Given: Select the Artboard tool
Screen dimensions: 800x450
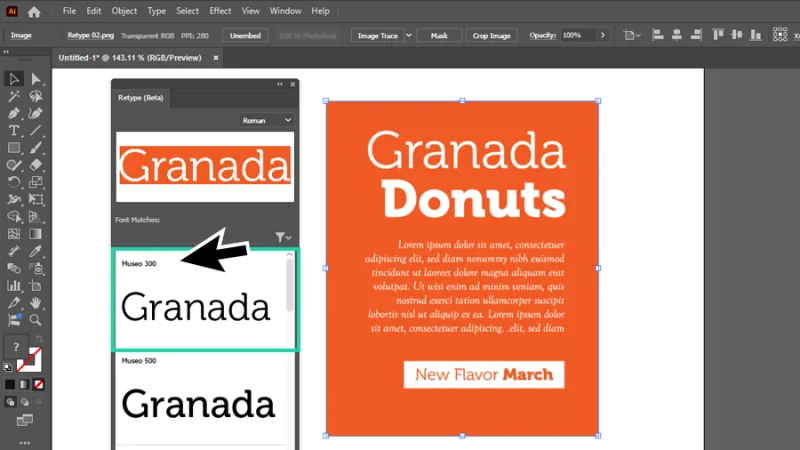Looking at the screenshot, I should click(x=36, y=286).
